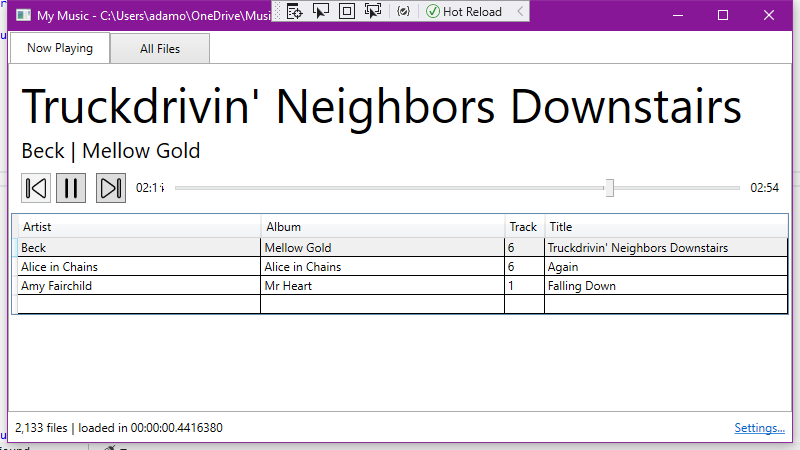Image resolution: width=800 pixels, height=450 pixels.
Task: Click the binding diagnostics icon
Action: click(x=403, y=11)
